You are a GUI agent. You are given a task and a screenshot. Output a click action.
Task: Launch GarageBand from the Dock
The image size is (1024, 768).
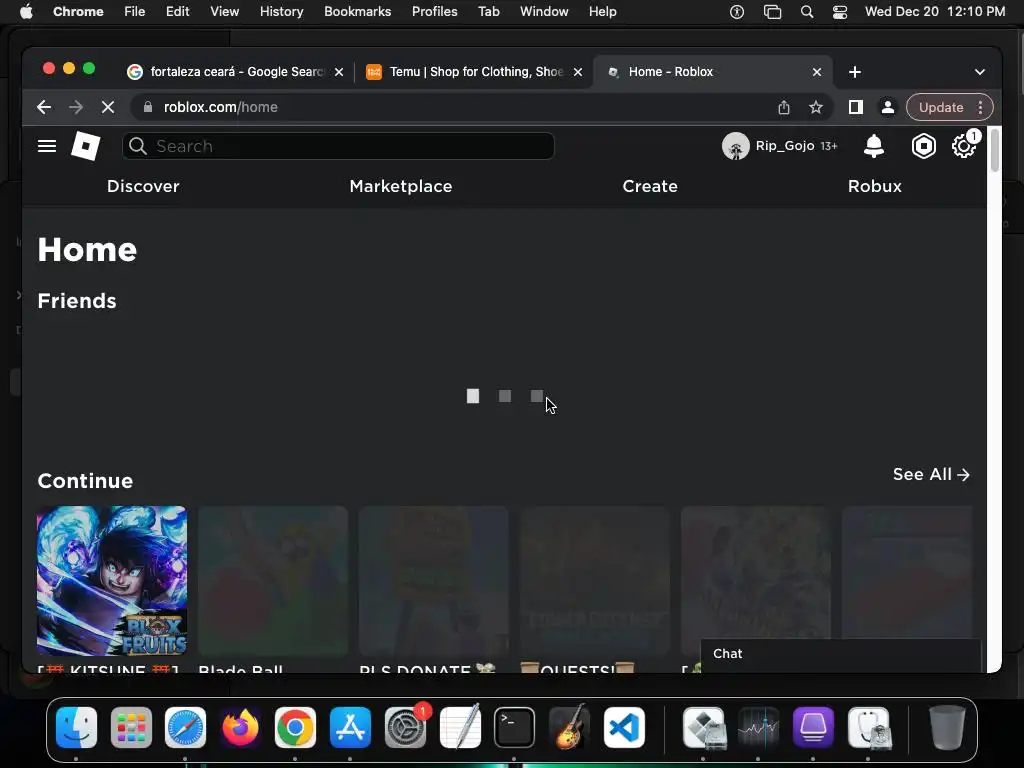(x=569, y=728)
